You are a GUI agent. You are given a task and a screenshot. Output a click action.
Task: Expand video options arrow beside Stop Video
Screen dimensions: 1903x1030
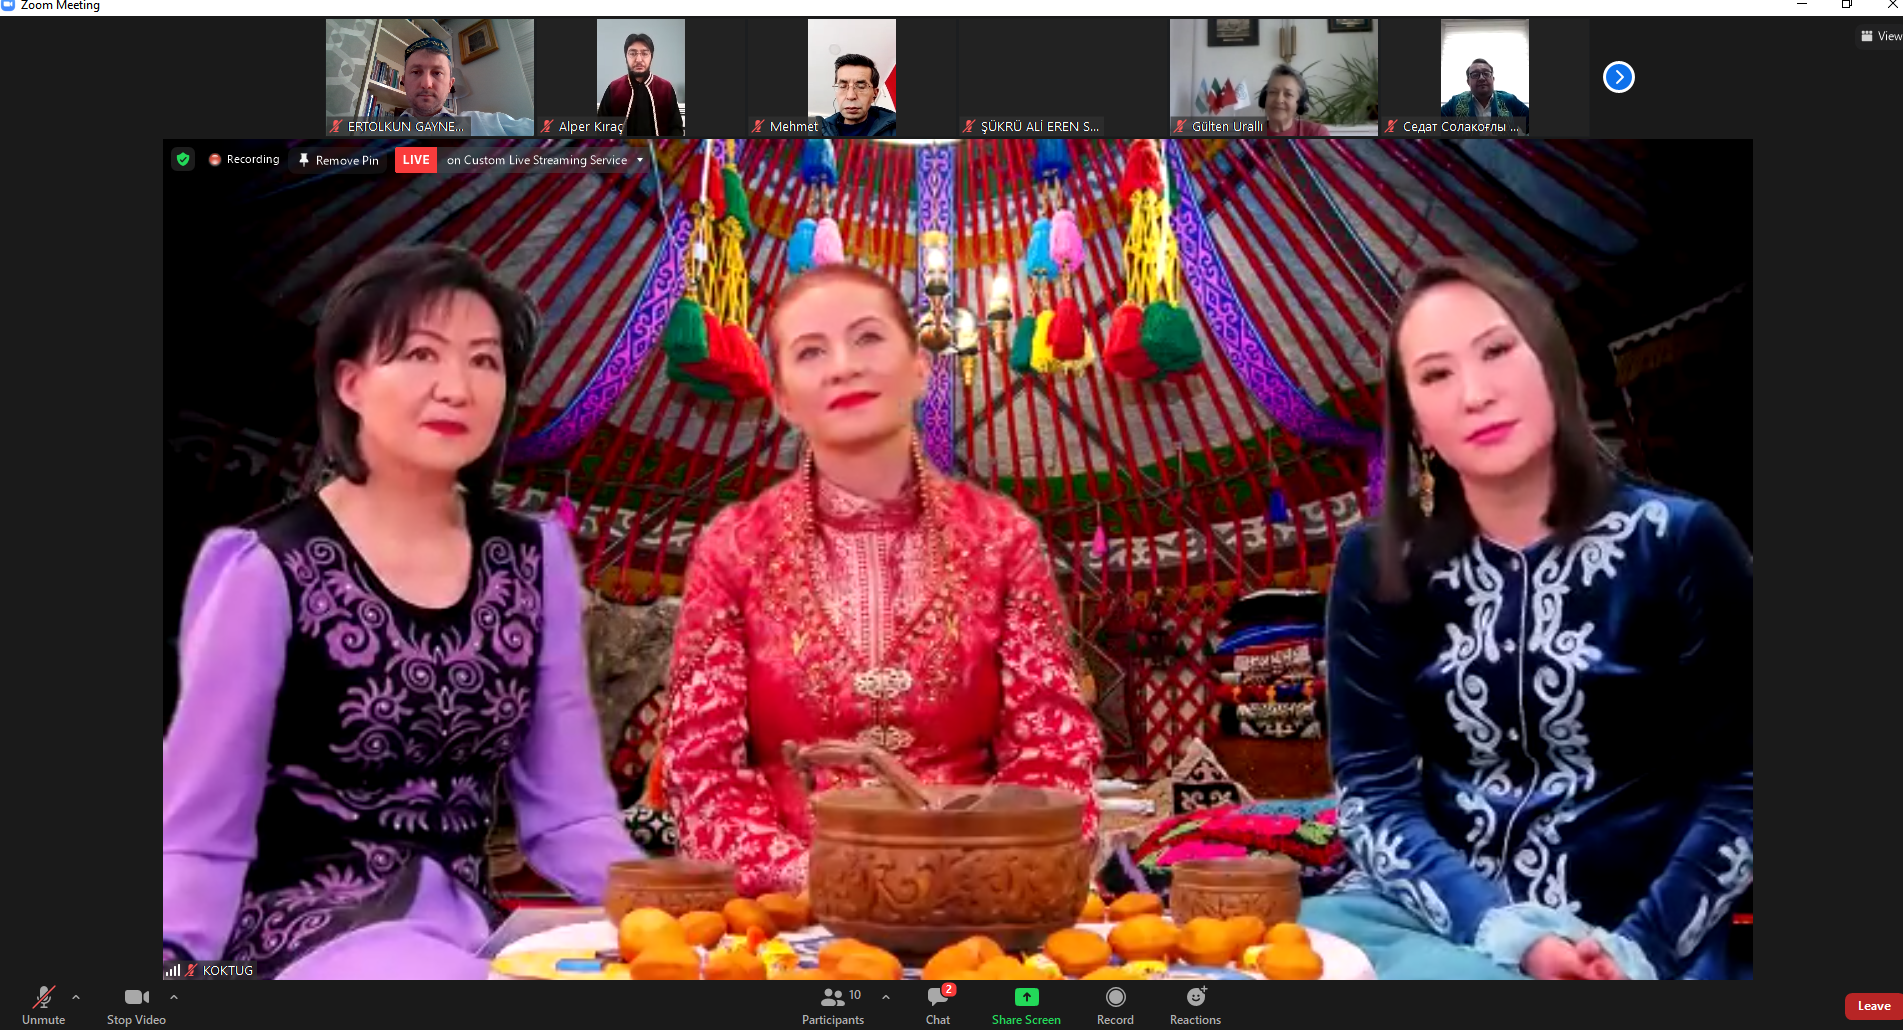click(174, 997)
